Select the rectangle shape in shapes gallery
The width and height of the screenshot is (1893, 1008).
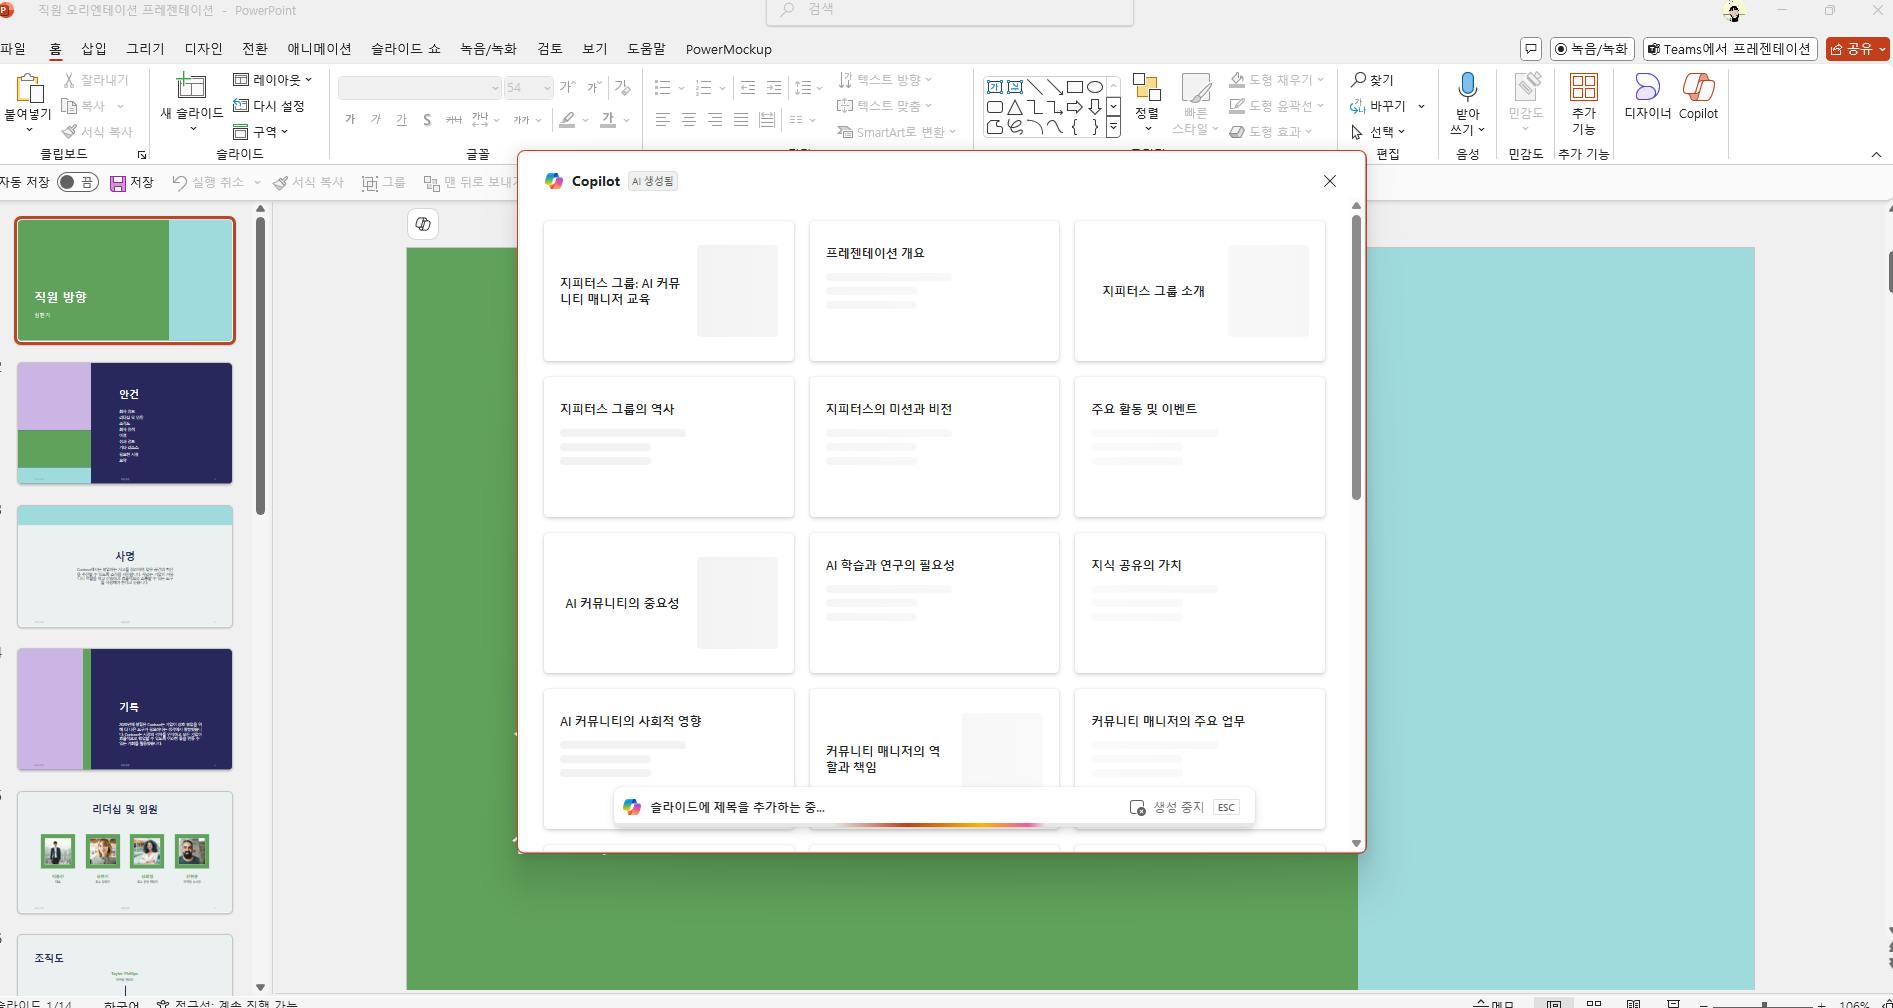click(x=1075, y=87)
